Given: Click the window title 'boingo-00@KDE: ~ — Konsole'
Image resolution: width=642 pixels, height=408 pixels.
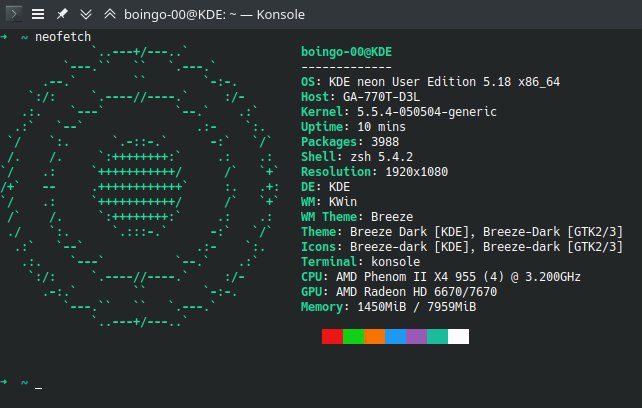Looking at the screenshot, I should click(214, 15).
